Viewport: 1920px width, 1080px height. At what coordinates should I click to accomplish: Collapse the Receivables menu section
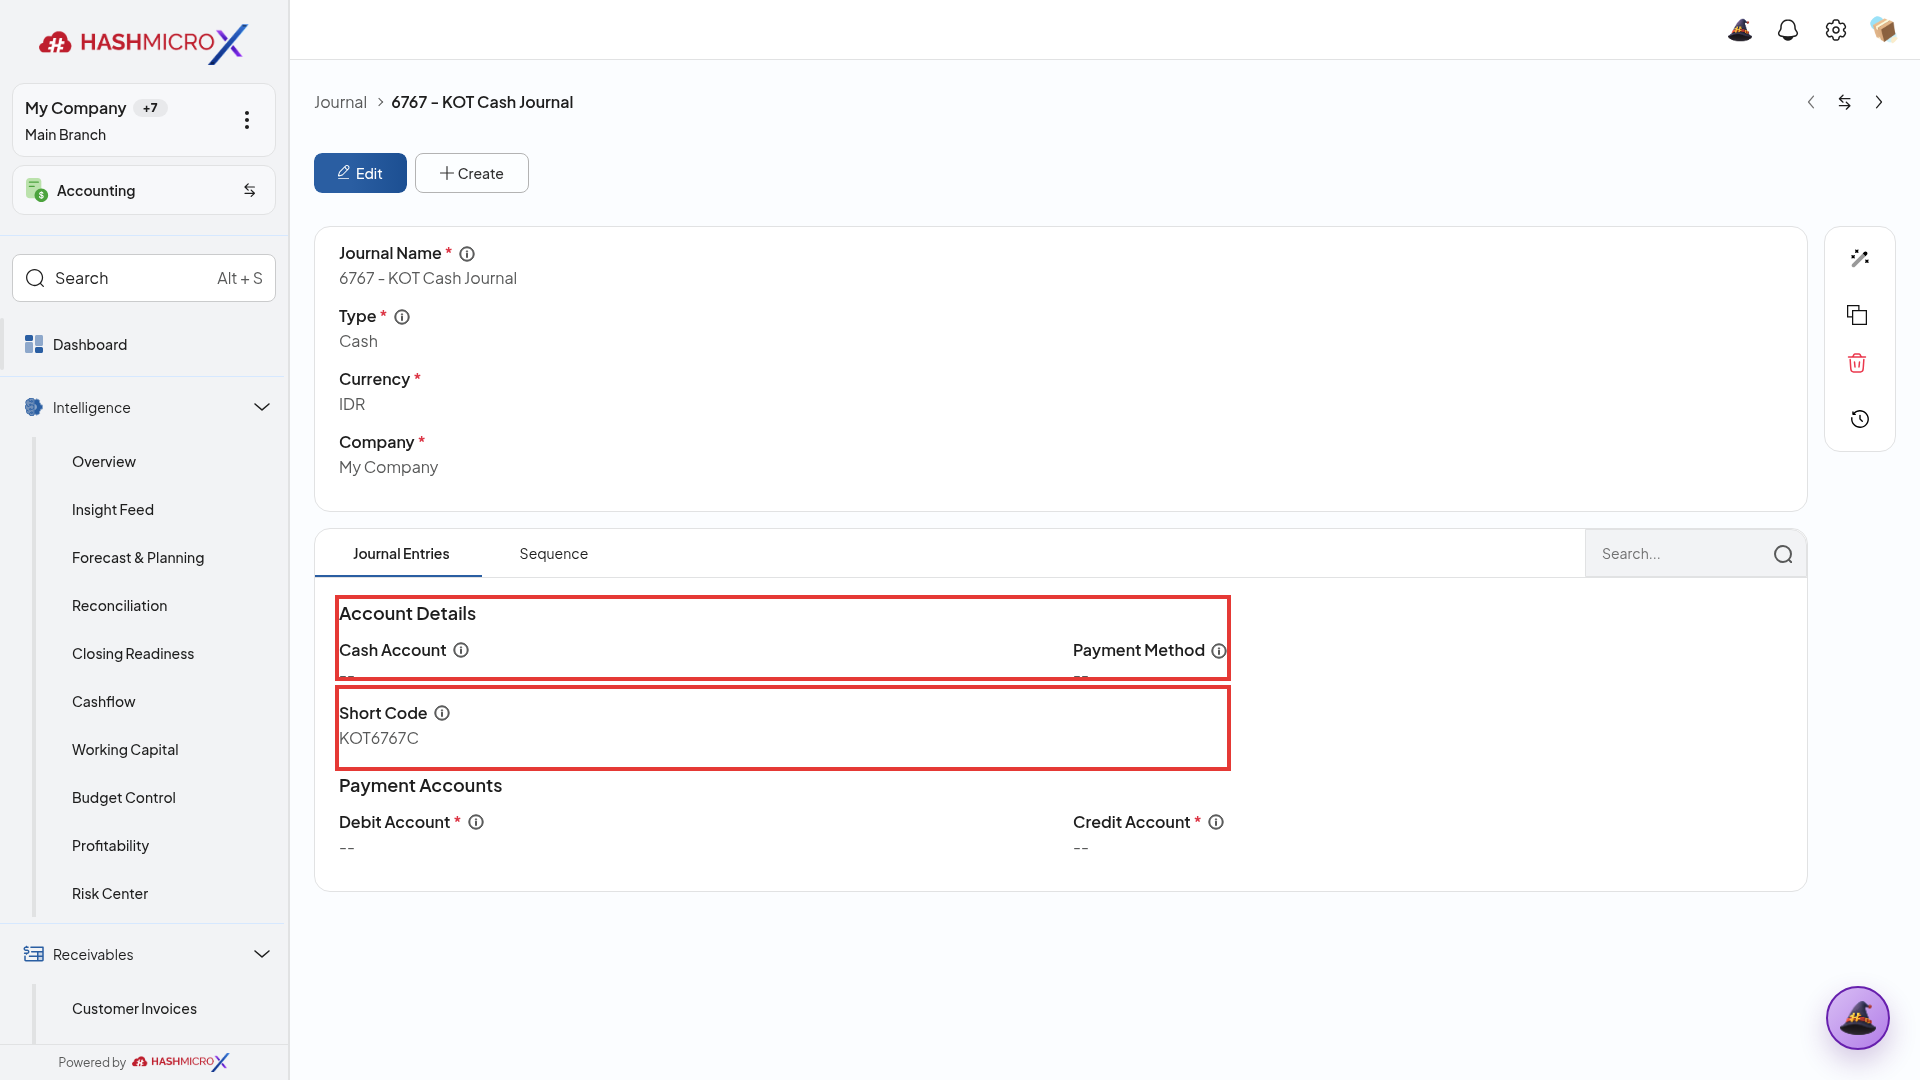pyautogui.click(x=262, y=954)
